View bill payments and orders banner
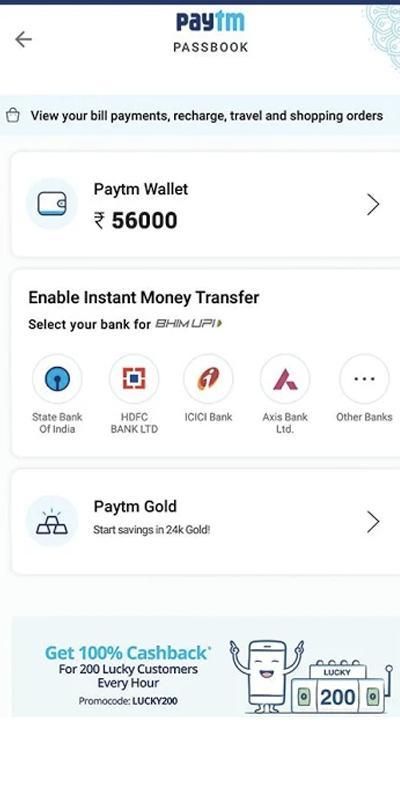 [x=200, y=116]
